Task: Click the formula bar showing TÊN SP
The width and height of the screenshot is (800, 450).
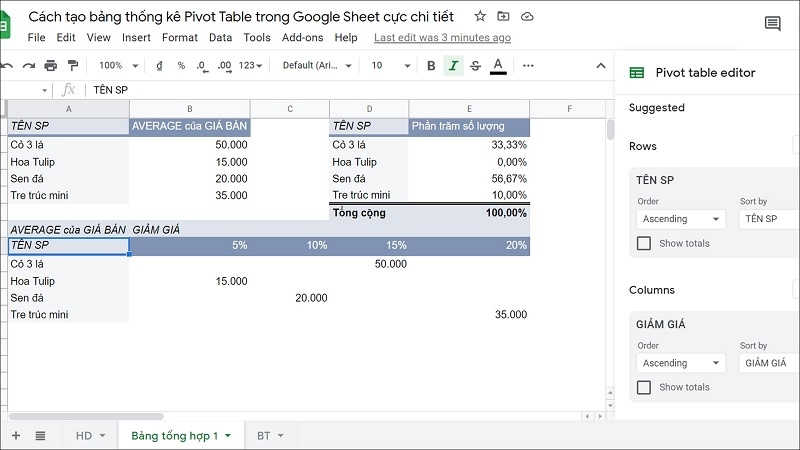Action: pyautogui.click(x=349, y=90)
